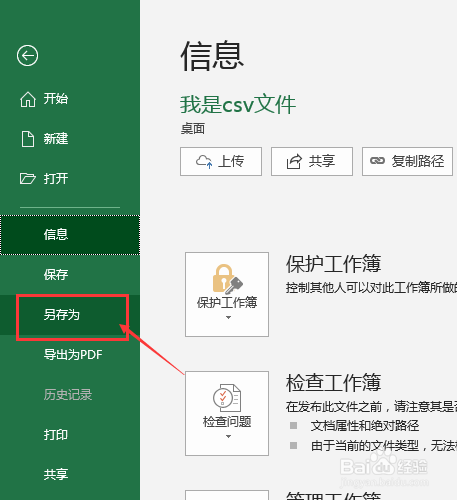Click the blank page icon beside 新建
Viewport: 457px width, 500px height.
click(28, 139)
